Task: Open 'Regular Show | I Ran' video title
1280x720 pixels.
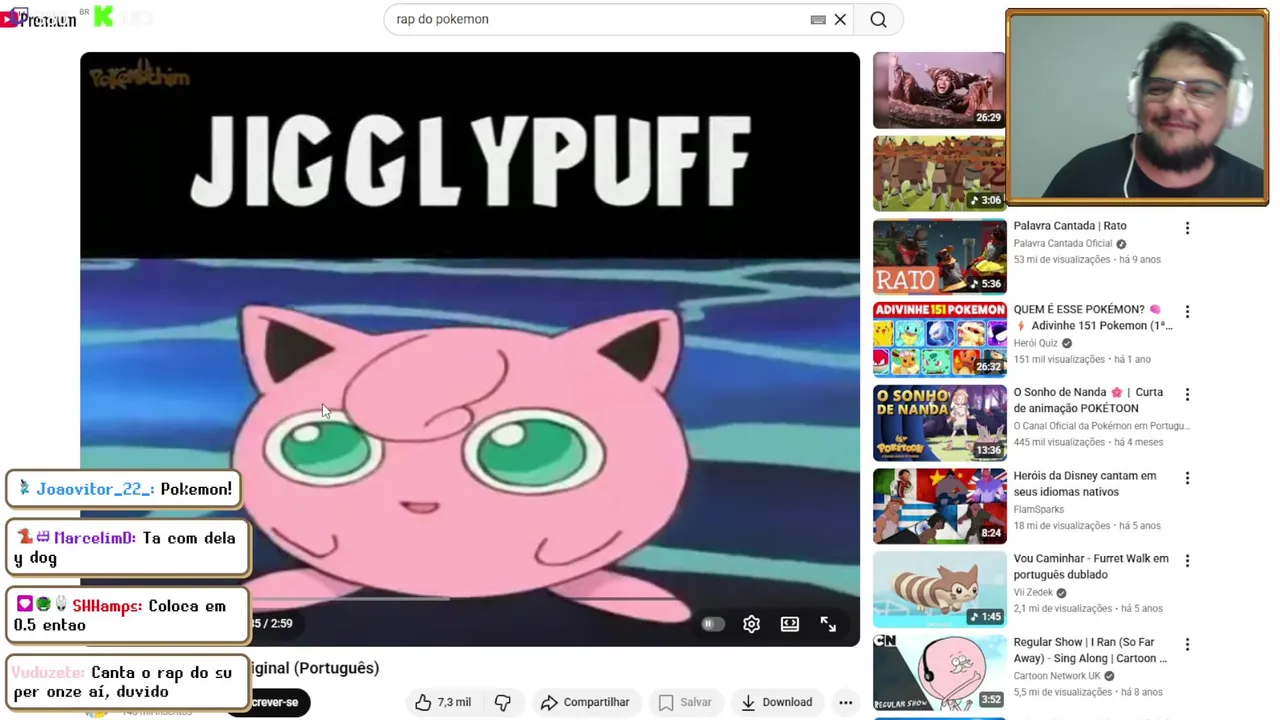Action: (x=1090, y=650)
